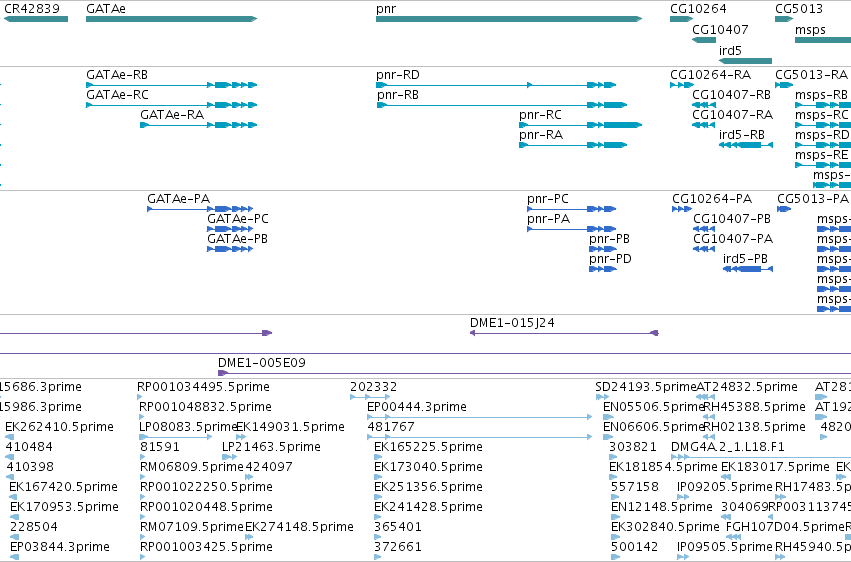Click feature label 410484
This screenshot has height=562, width=851.
(x=29, y=447)
